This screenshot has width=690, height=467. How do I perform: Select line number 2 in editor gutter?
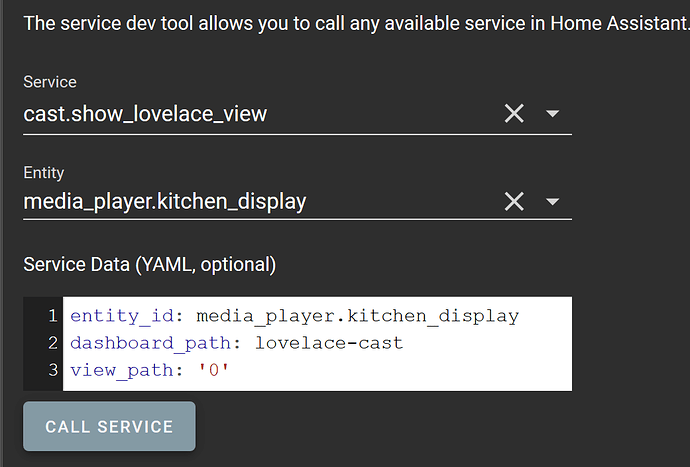(x=51, y=343)
